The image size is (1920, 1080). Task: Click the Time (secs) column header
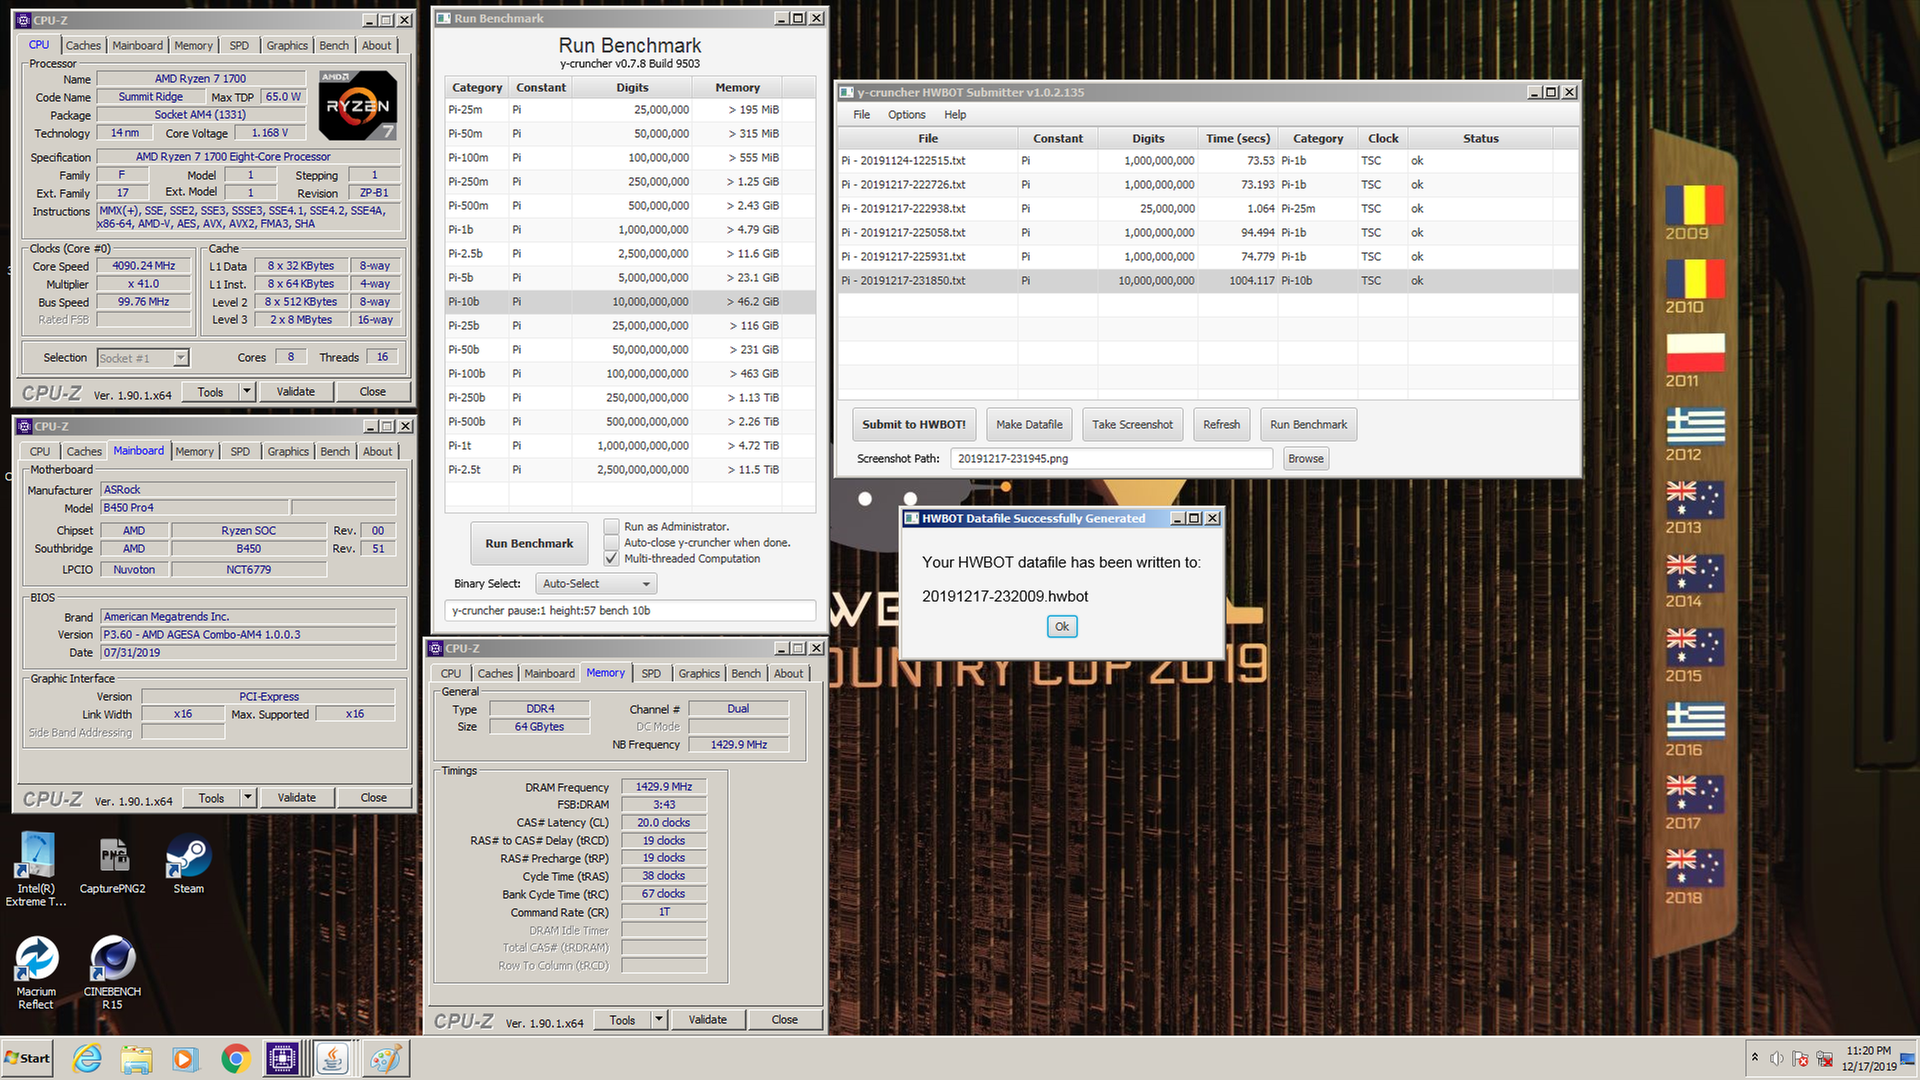1238,138
